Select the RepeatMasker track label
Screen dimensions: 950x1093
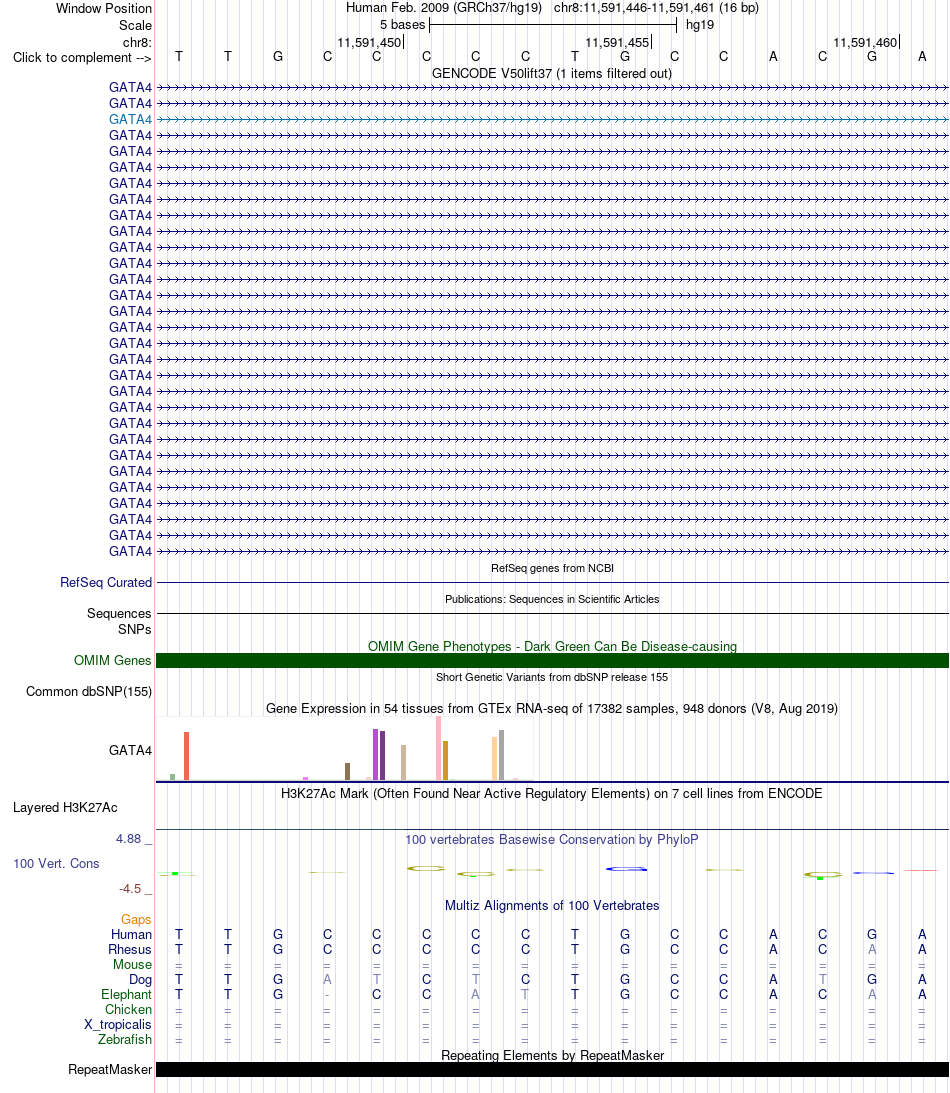[110, 1069]
